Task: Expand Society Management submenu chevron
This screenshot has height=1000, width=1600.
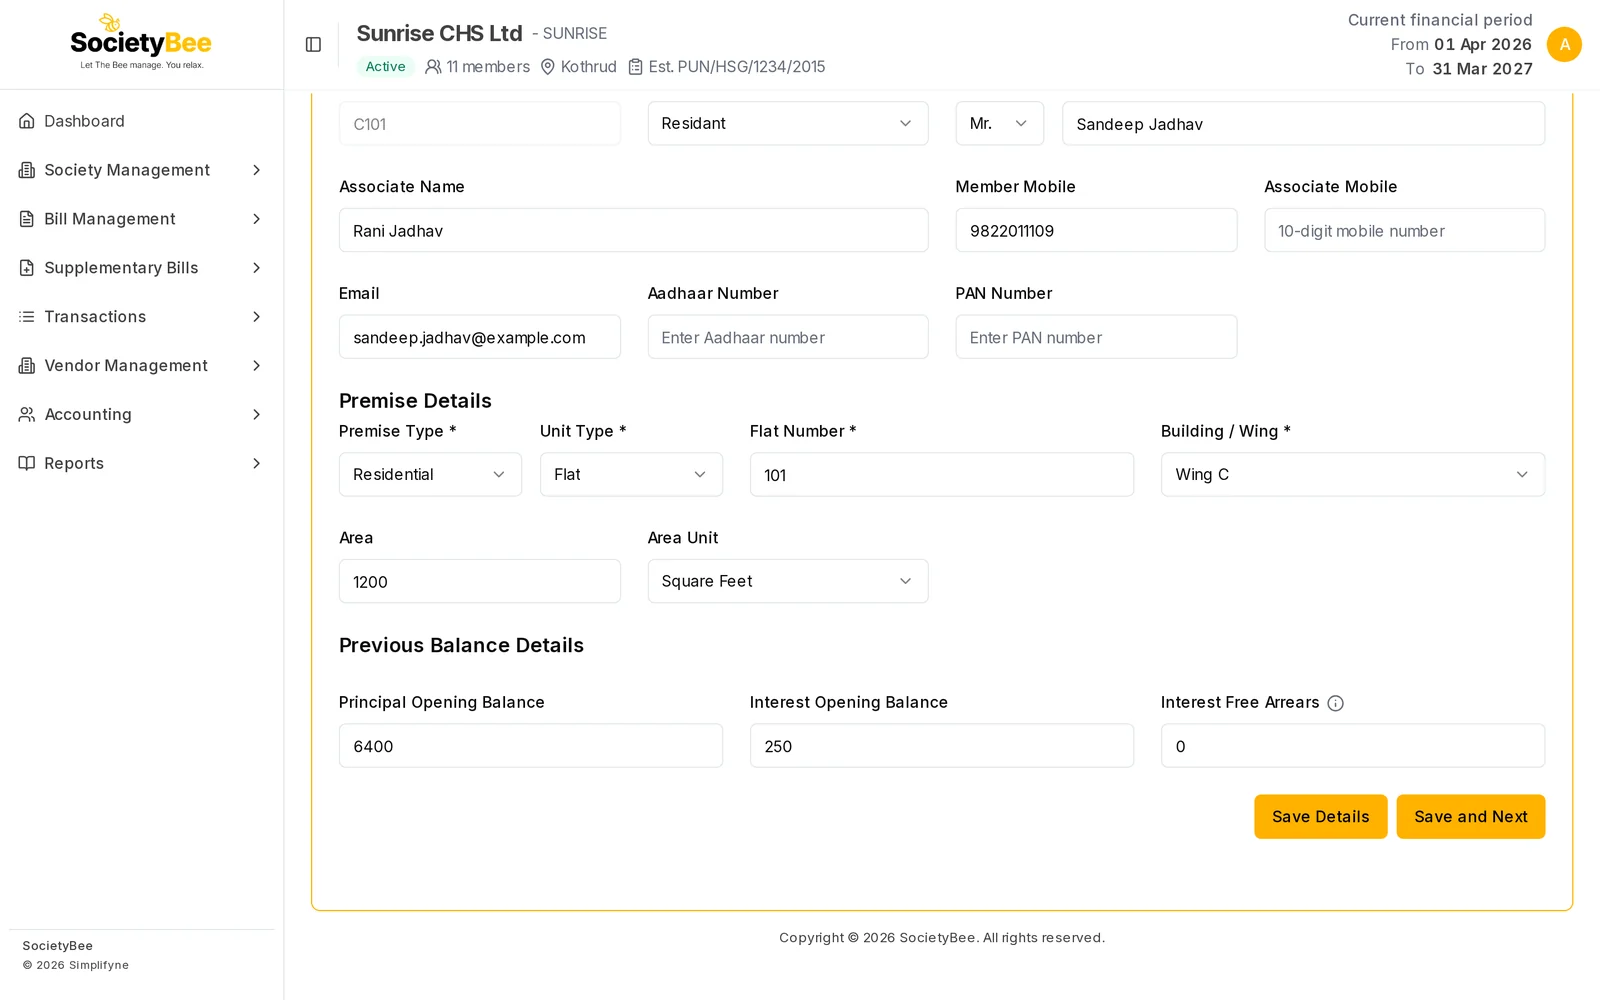Action: coord(256,170)
